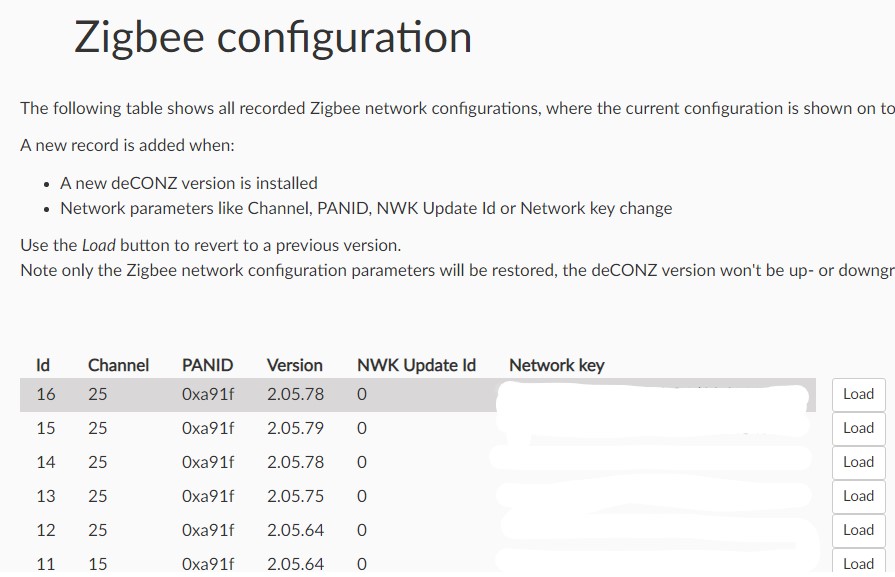This screenshot has width=895, height=577.
Task: Click the Id column header
Action: [x=42, y=365]
